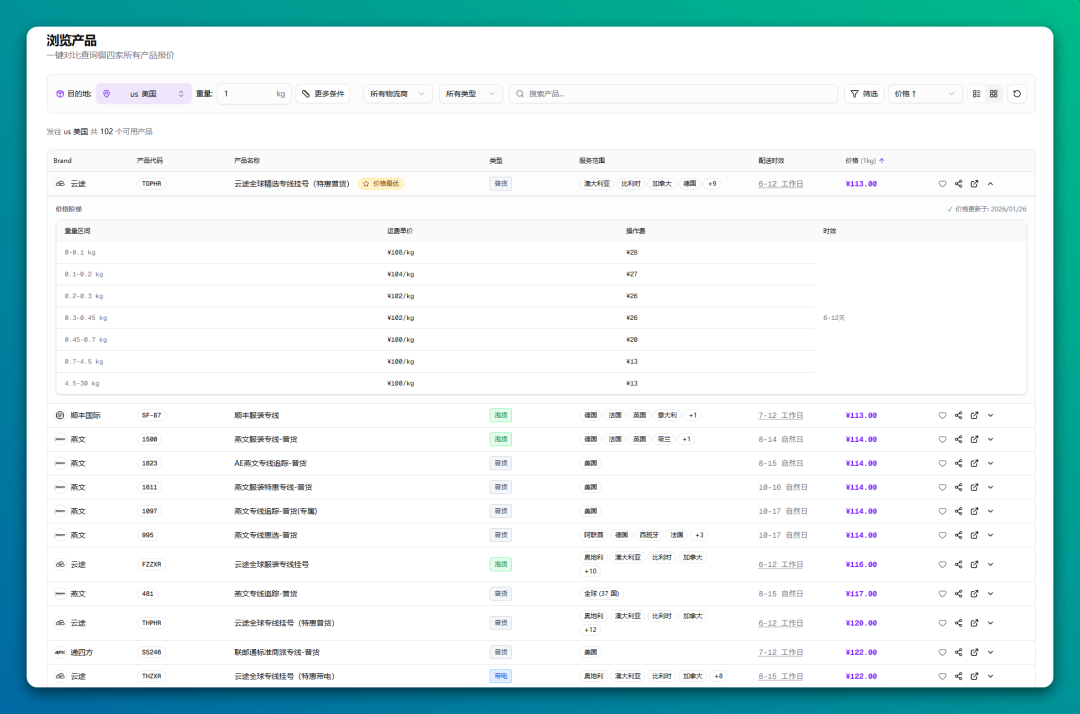Open TDPHR product in new window
This screenshot has height=714, width=1080.
(x=974, y=184)
